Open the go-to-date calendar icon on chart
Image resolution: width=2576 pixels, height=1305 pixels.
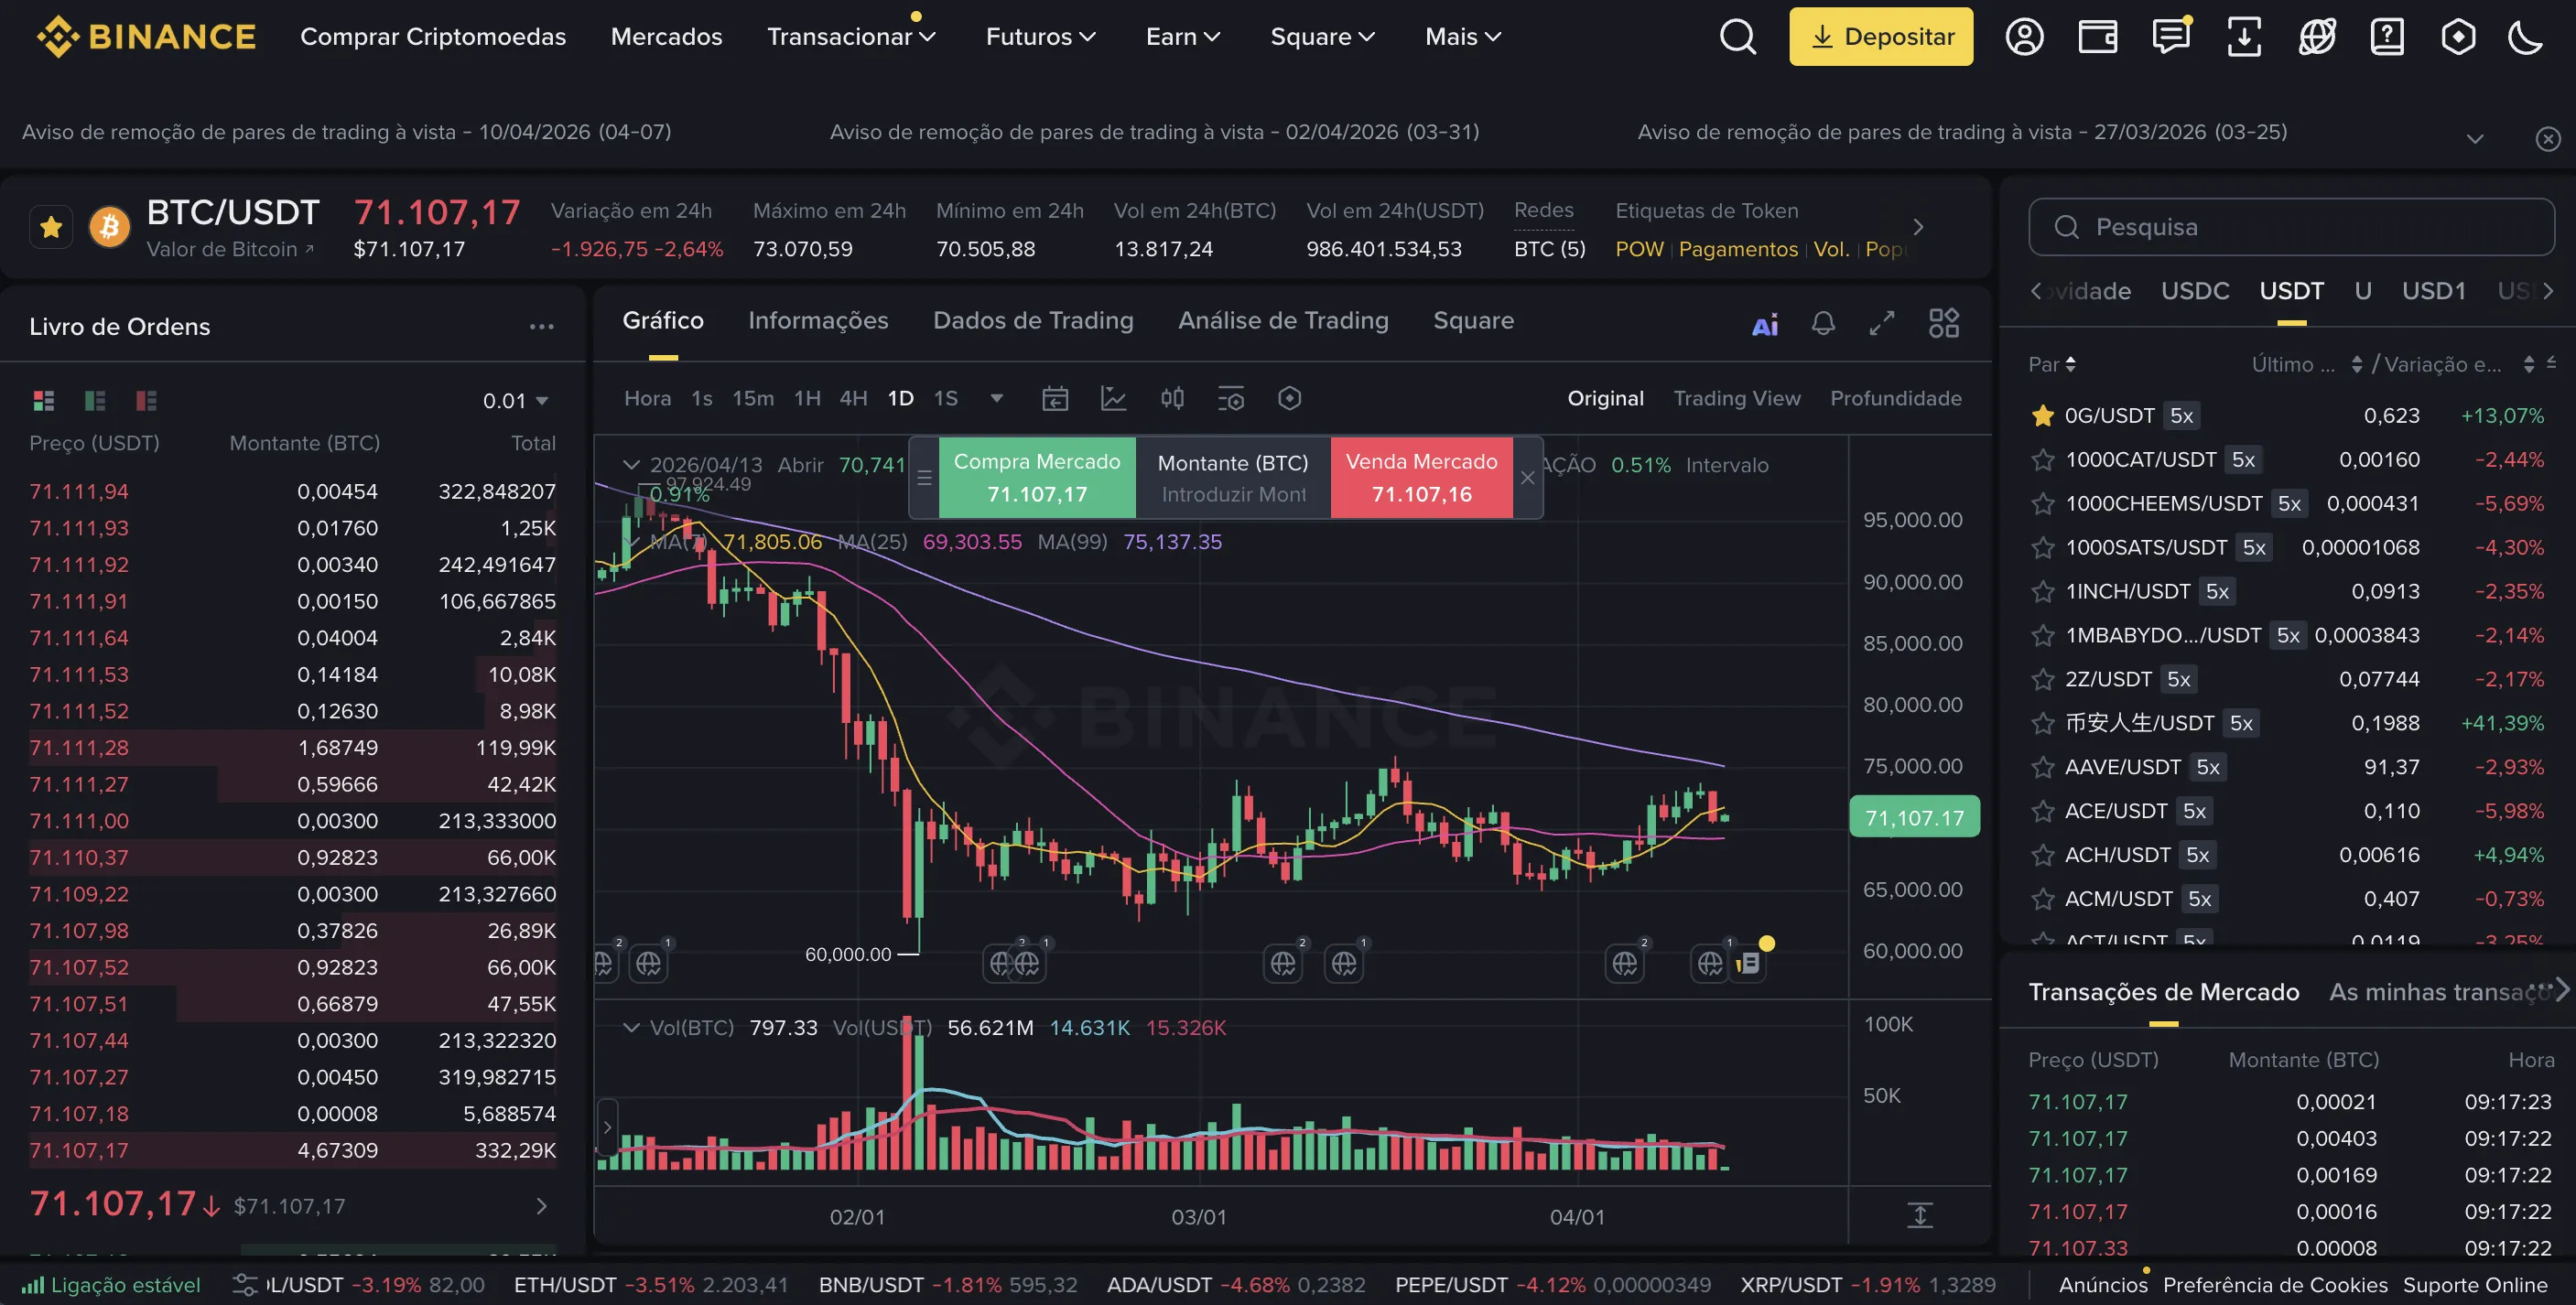pyautogui.click(x=1055, y=398)
